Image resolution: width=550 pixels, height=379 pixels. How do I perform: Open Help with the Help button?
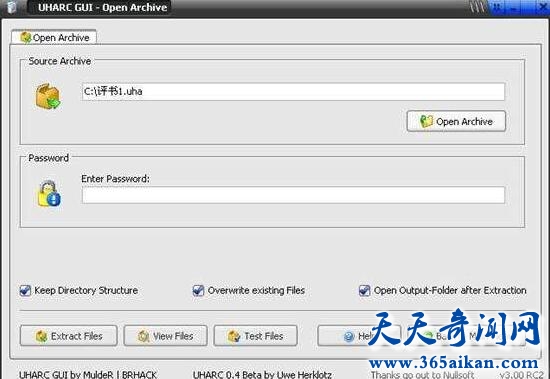(x=359, y=336)
